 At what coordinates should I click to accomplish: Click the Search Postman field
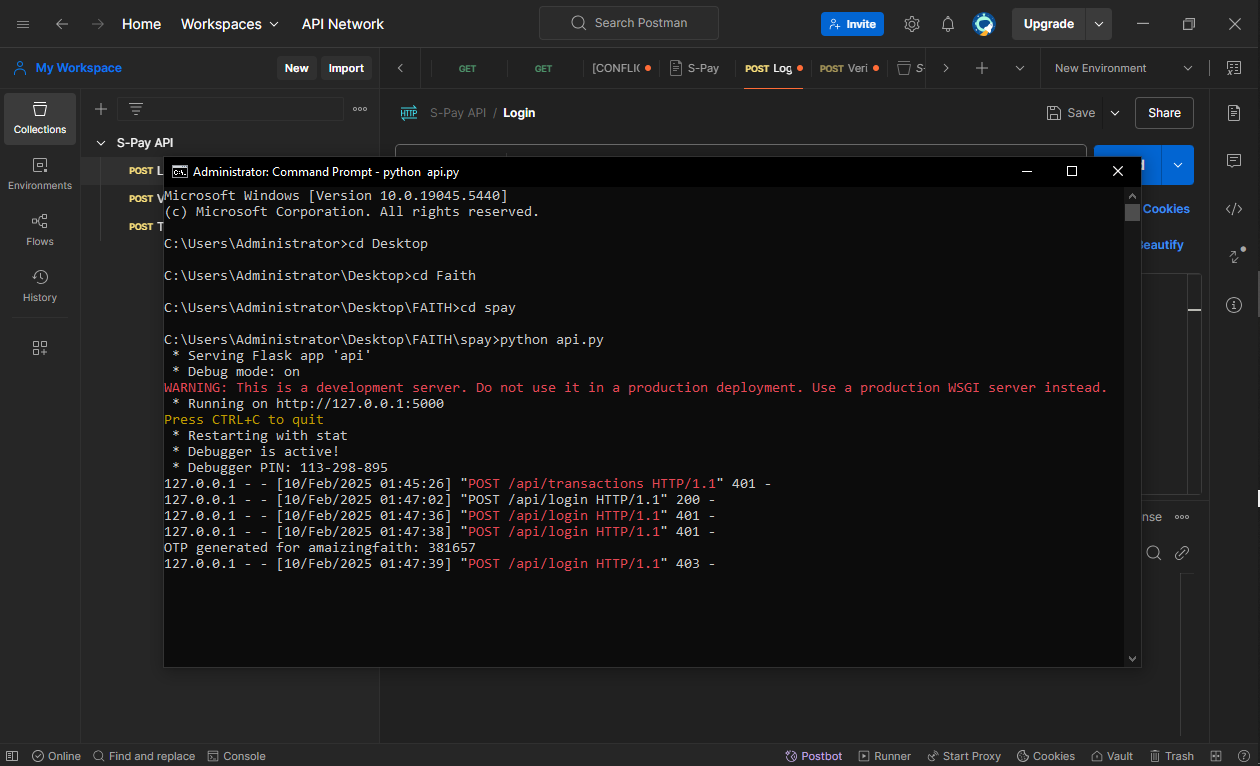pyautogui.click(x=629, y=23)
